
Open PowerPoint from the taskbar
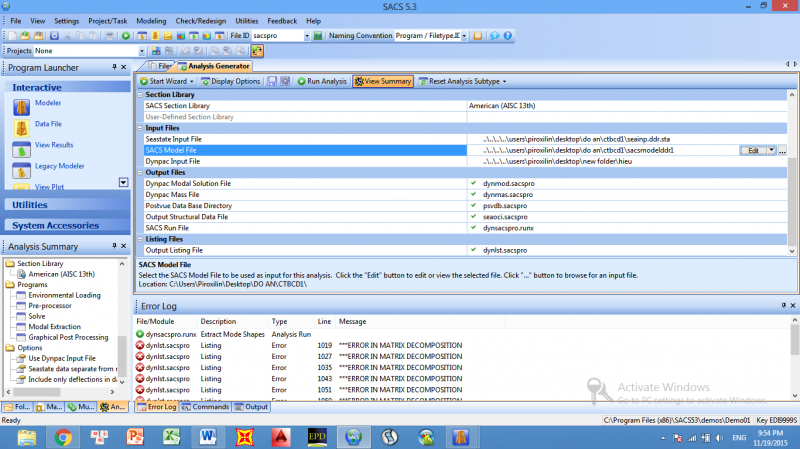coord(136,437)
